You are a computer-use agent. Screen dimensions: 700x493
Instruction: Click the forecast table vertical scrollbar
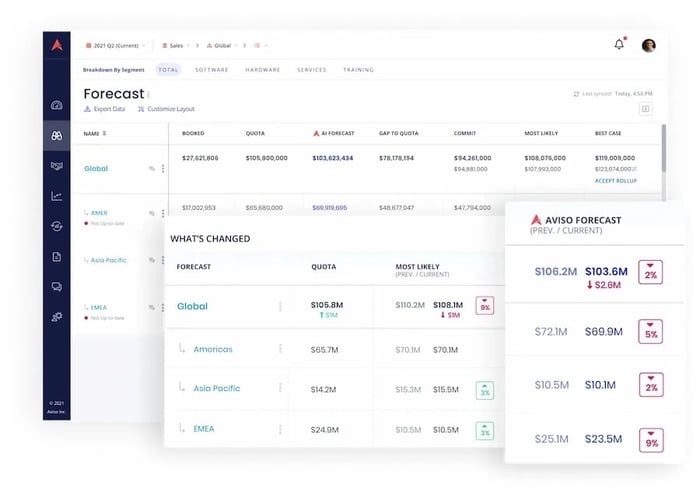663,149
